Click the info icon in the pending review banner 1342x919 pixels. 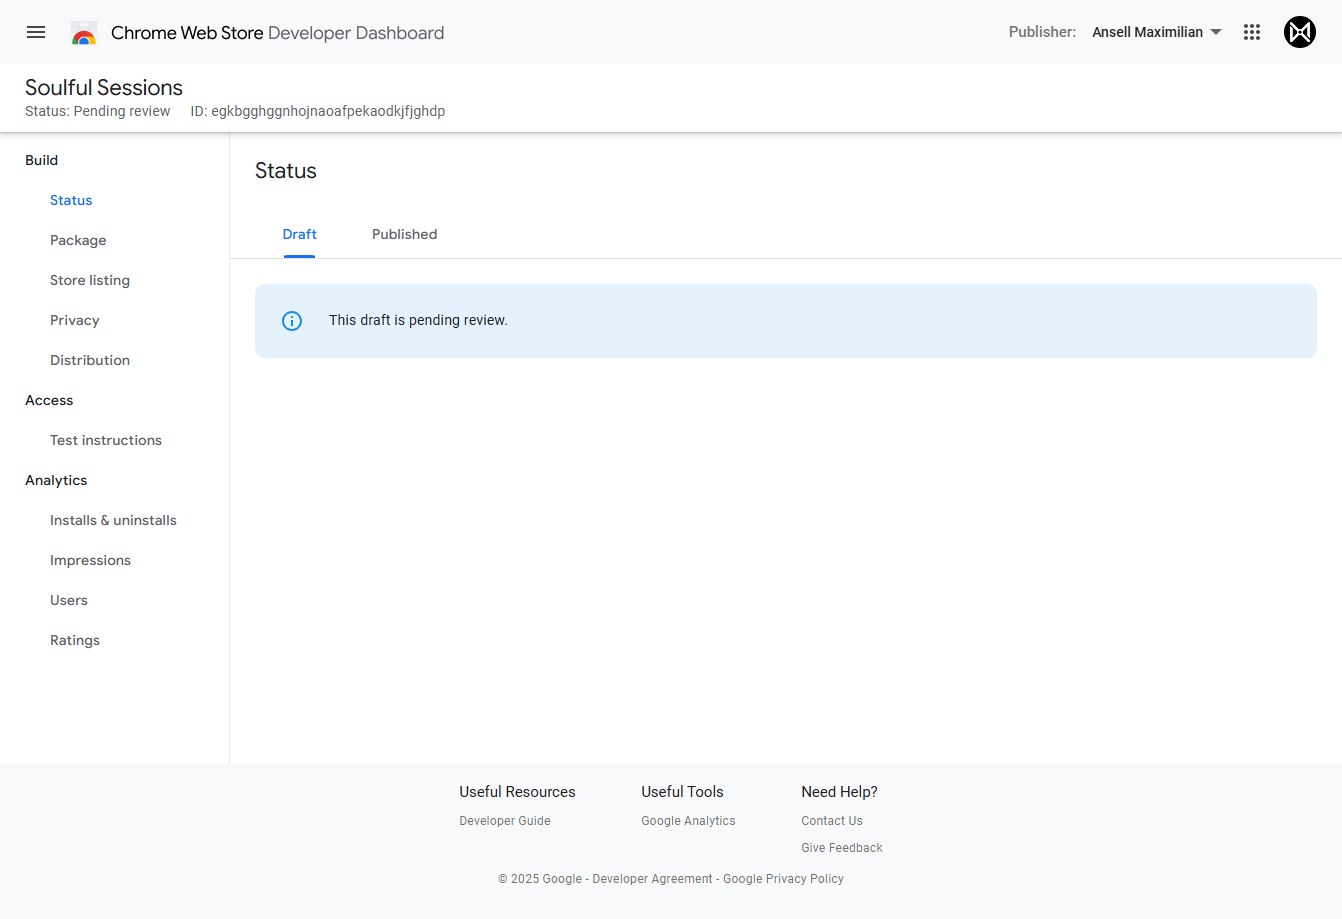coord(292,320)
